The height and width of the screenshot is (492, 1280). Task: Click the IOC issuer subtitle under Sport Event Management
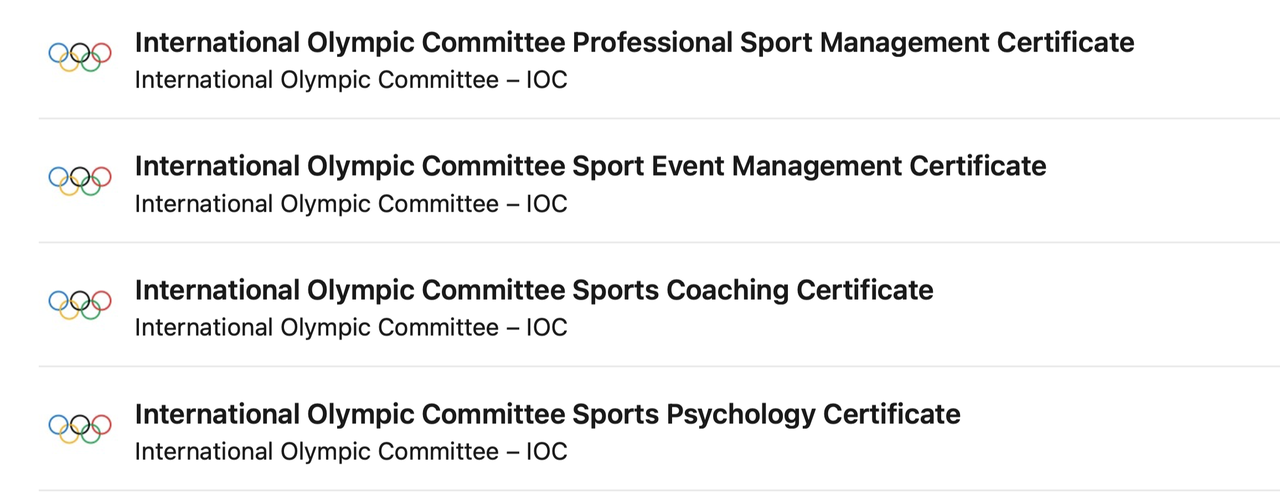coord(350,204)
